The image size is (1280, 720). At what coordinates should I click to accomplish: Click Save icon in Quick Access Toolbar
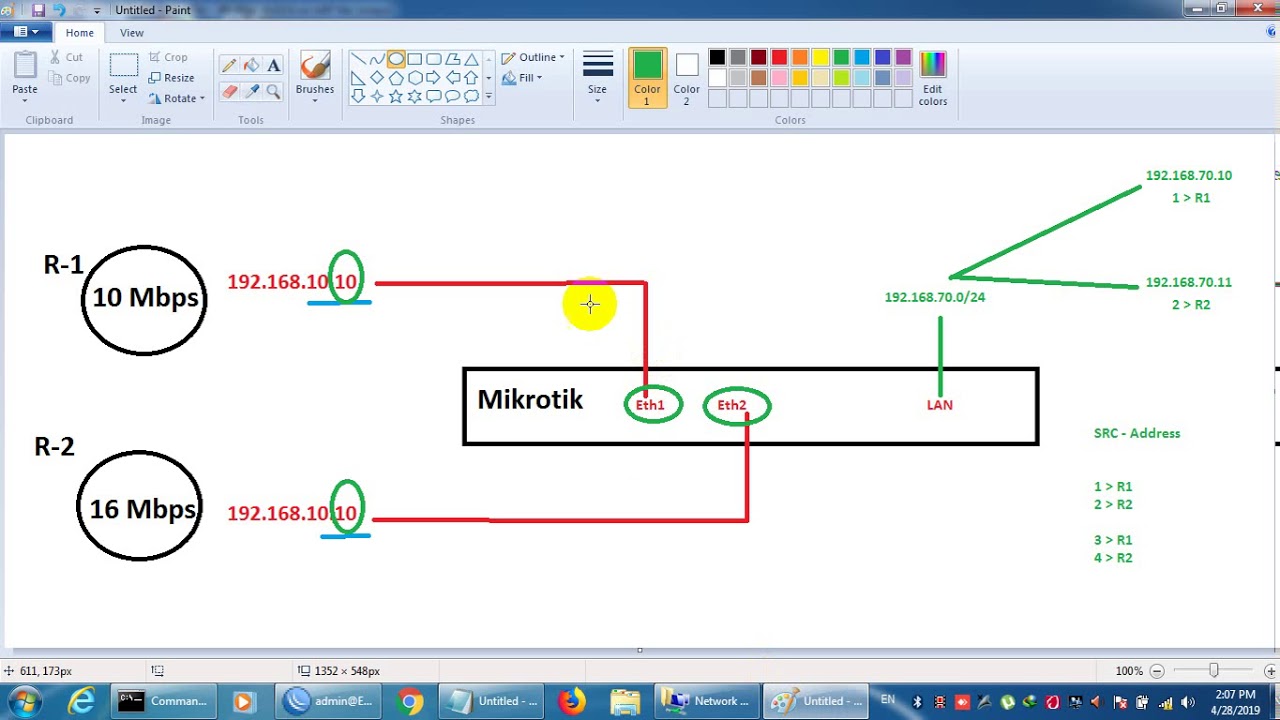tap(39, 10)
